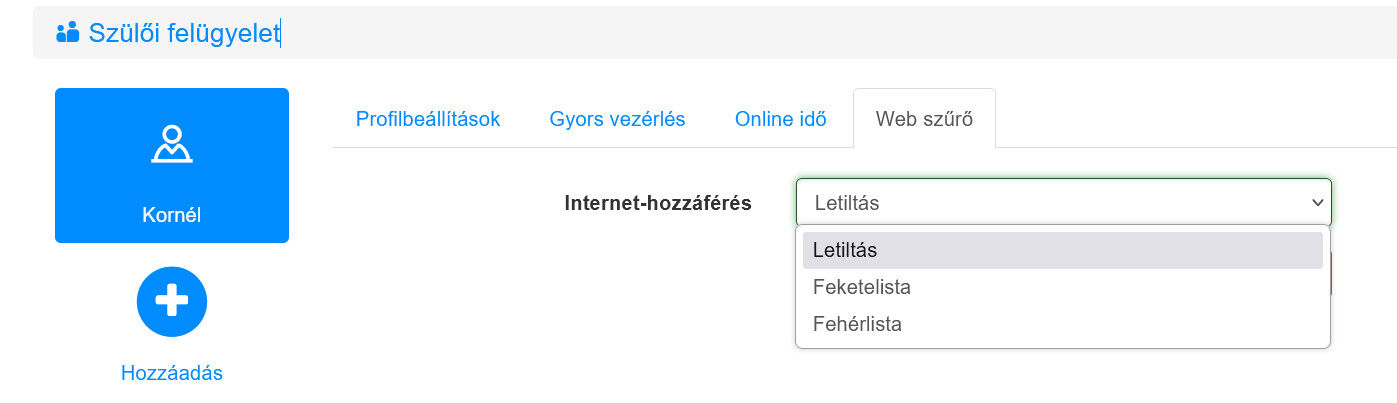Go to the Online idő tab
Screen dimensions: 1397x403
pyautogui.click(x=780, y=119)
